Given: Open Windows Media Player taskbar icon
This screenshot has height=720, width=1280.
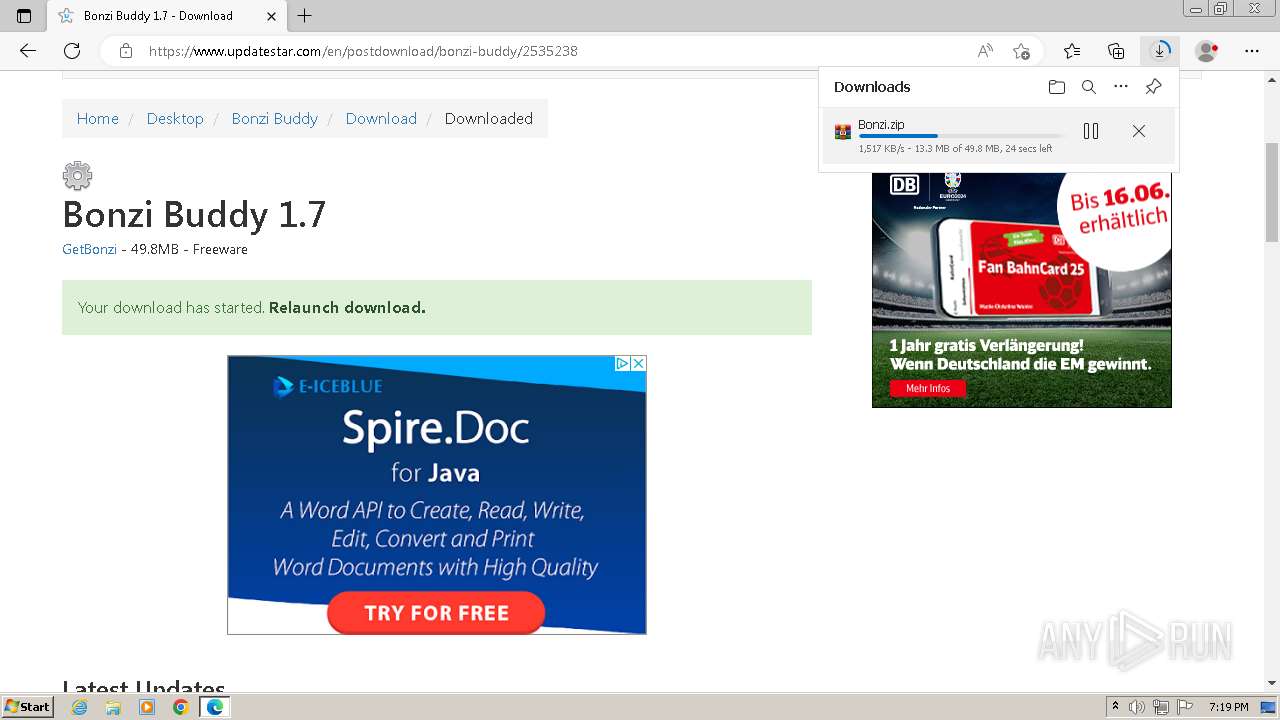Looking at the screenshot, I should click(x=147, y=707).
